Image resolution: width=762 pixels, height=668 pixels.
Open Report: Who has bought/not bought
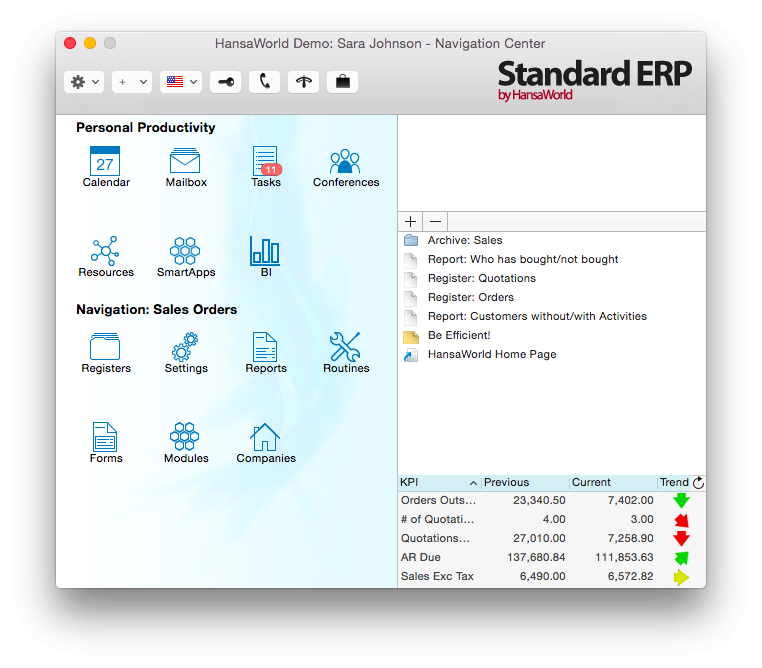523,259
